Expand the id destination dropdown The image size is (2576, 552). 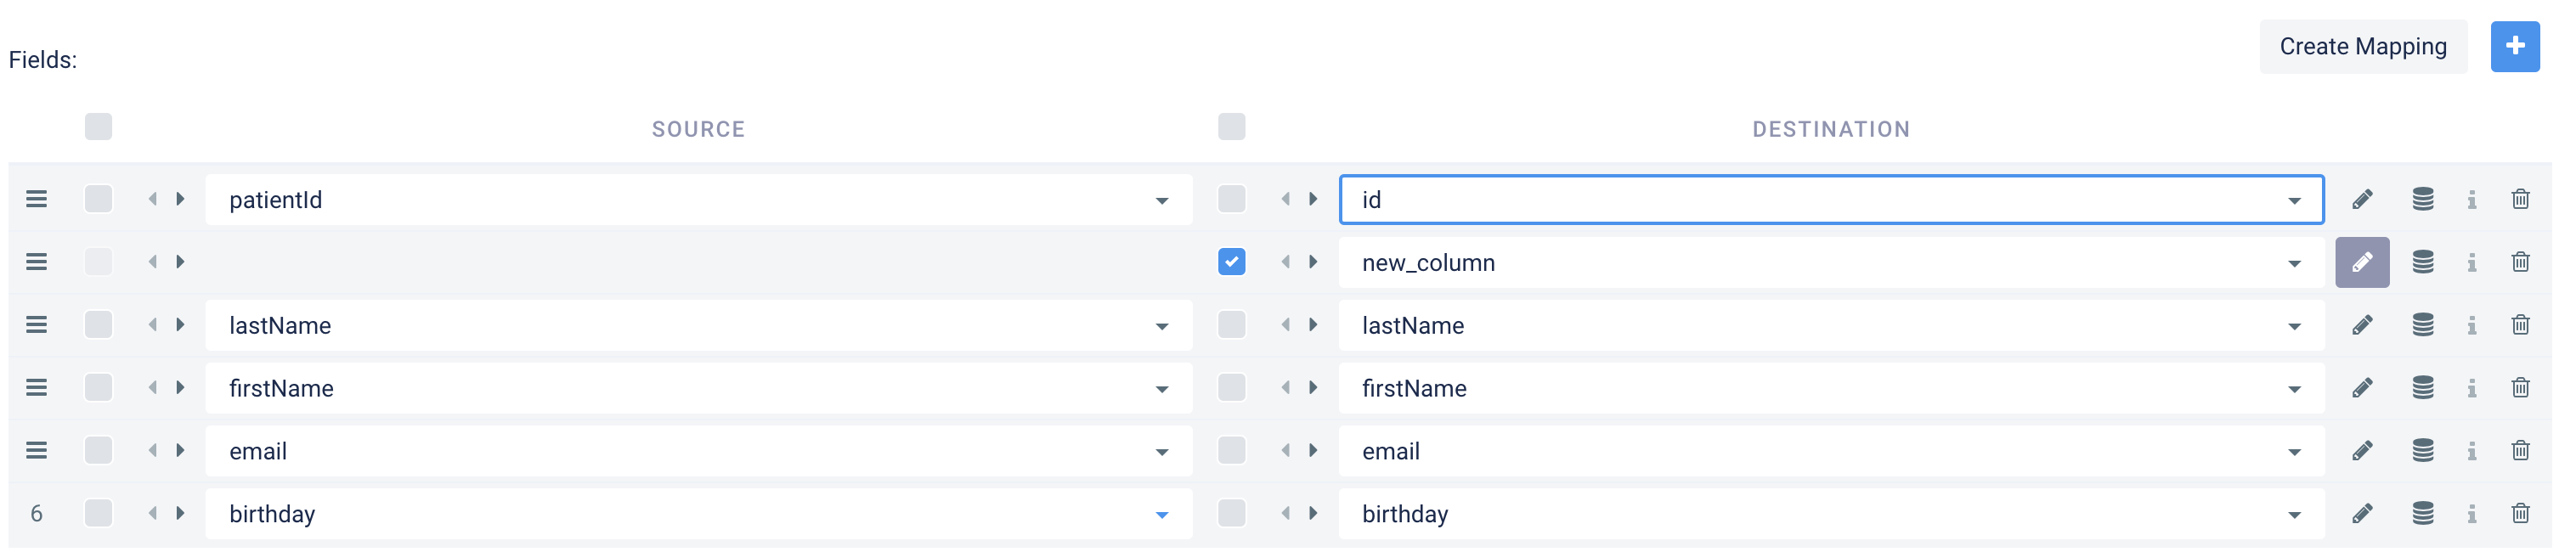click(2293, 201)
